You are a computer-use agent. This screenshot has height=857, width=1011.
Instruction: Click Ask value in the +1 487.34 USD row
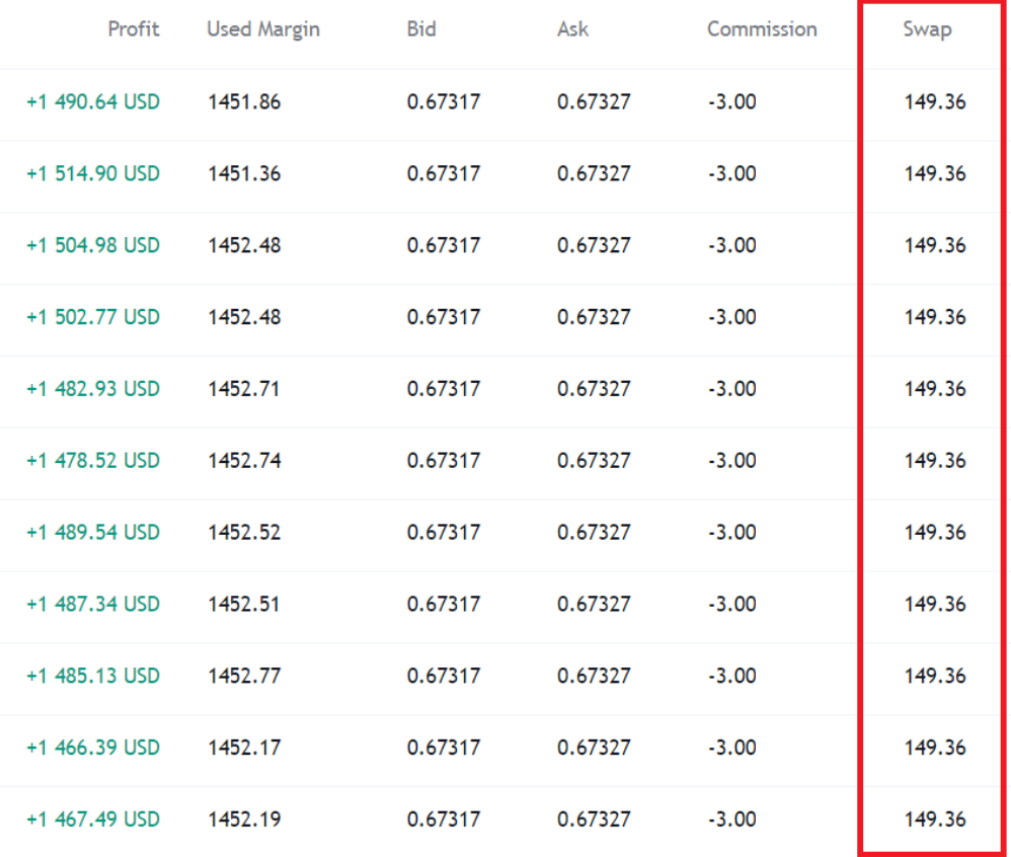pos(594,604)
